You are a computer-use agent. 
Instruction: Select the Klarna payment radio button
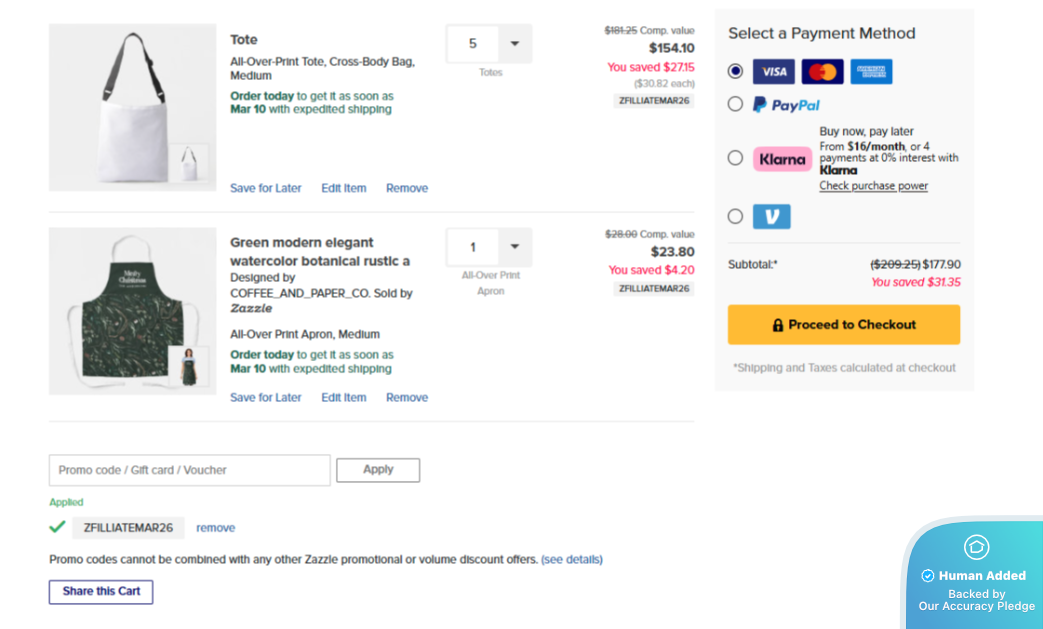click(x=736, y=158)
